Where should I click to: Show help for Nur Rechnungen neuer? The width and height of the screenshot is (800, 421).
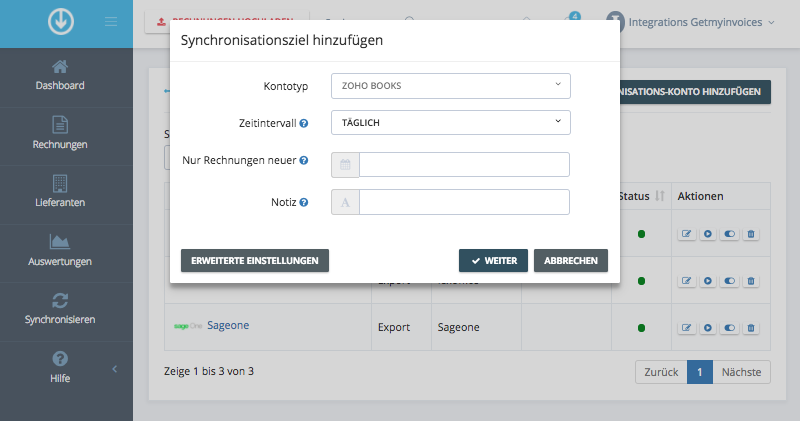304,160
